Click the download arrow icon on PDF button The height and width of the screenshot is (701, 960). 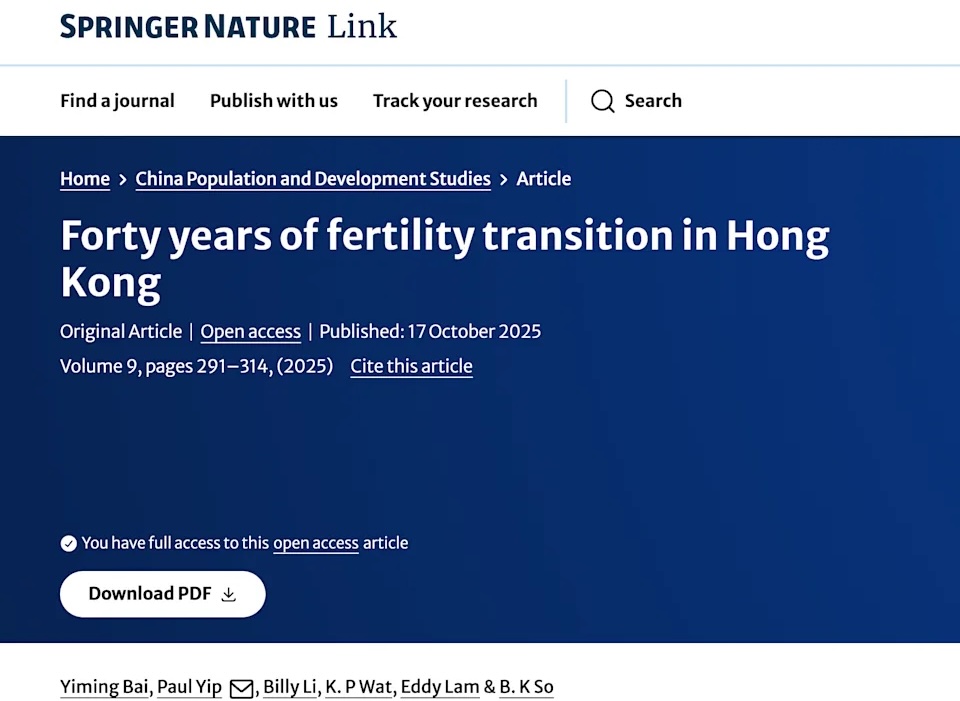(x=229, y=594)
